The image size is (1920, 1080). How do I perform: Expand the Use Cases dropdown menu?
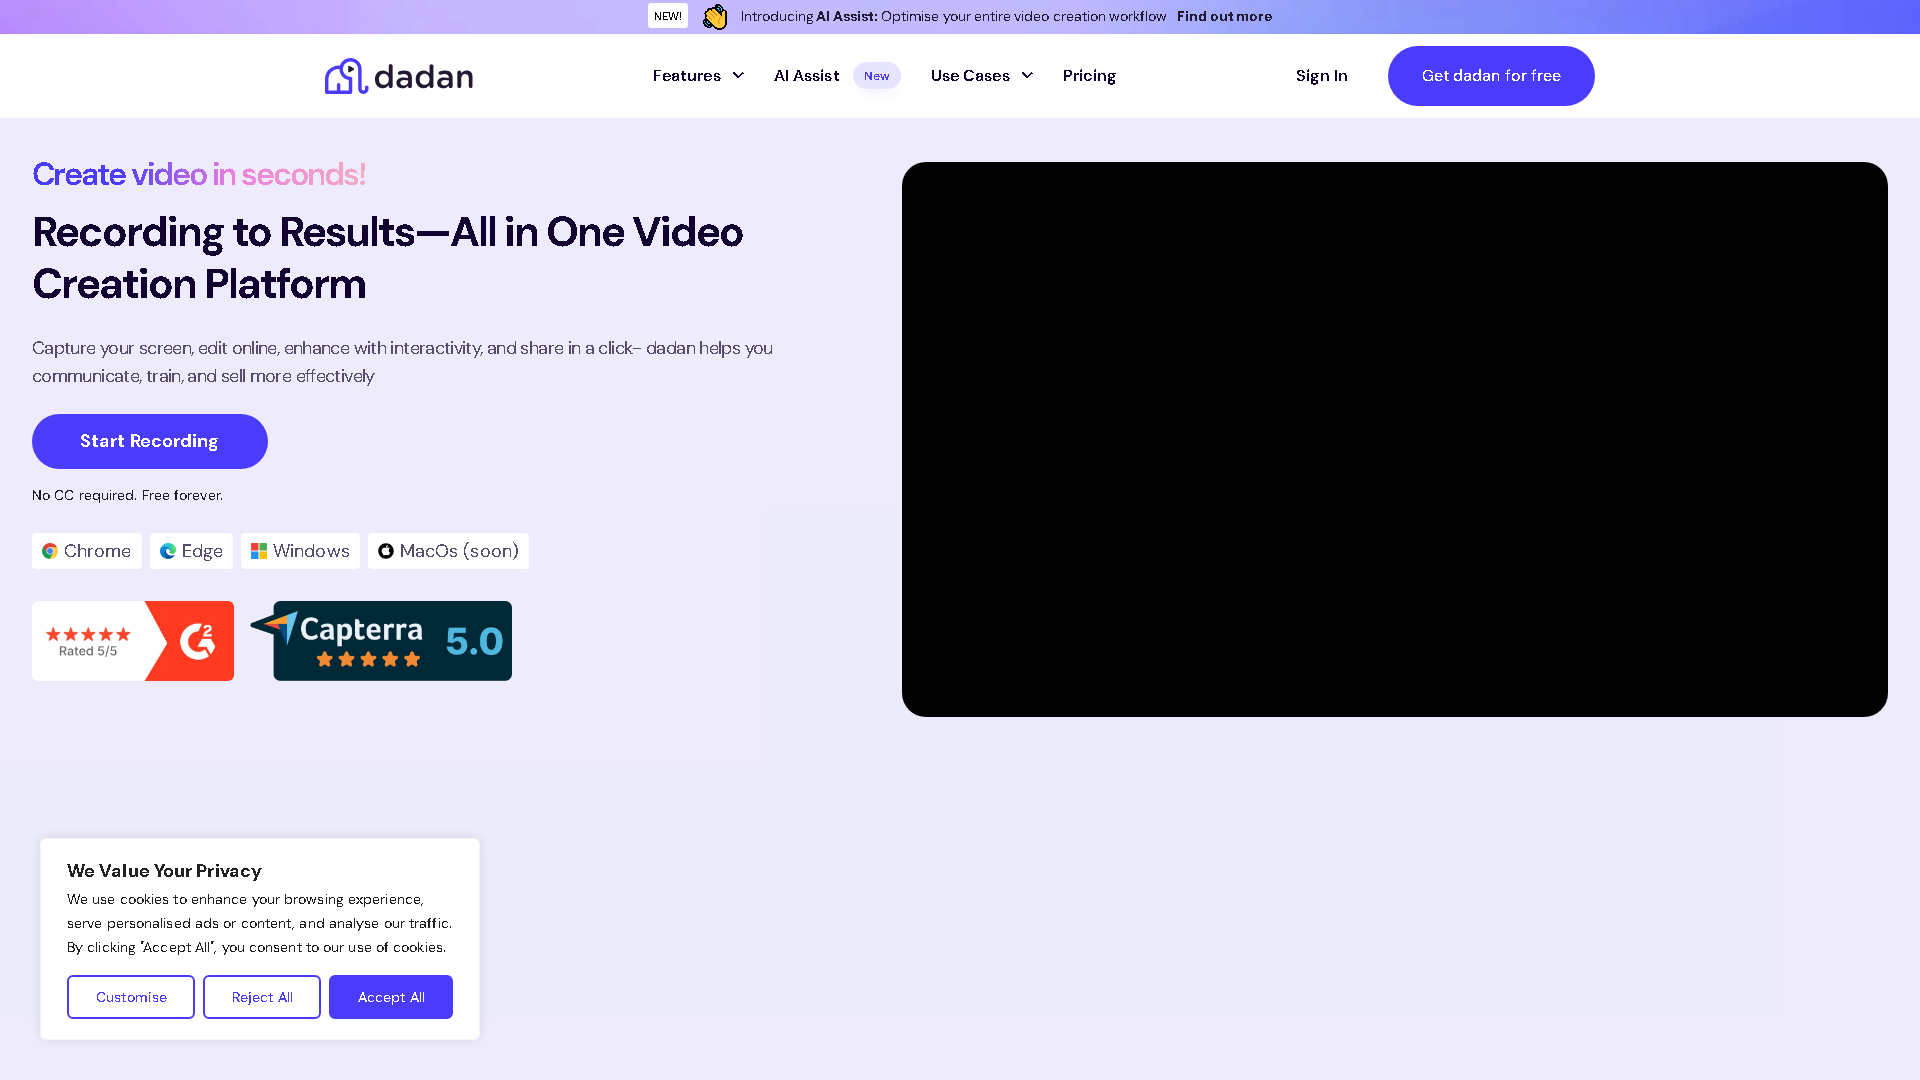coord(980,75)
